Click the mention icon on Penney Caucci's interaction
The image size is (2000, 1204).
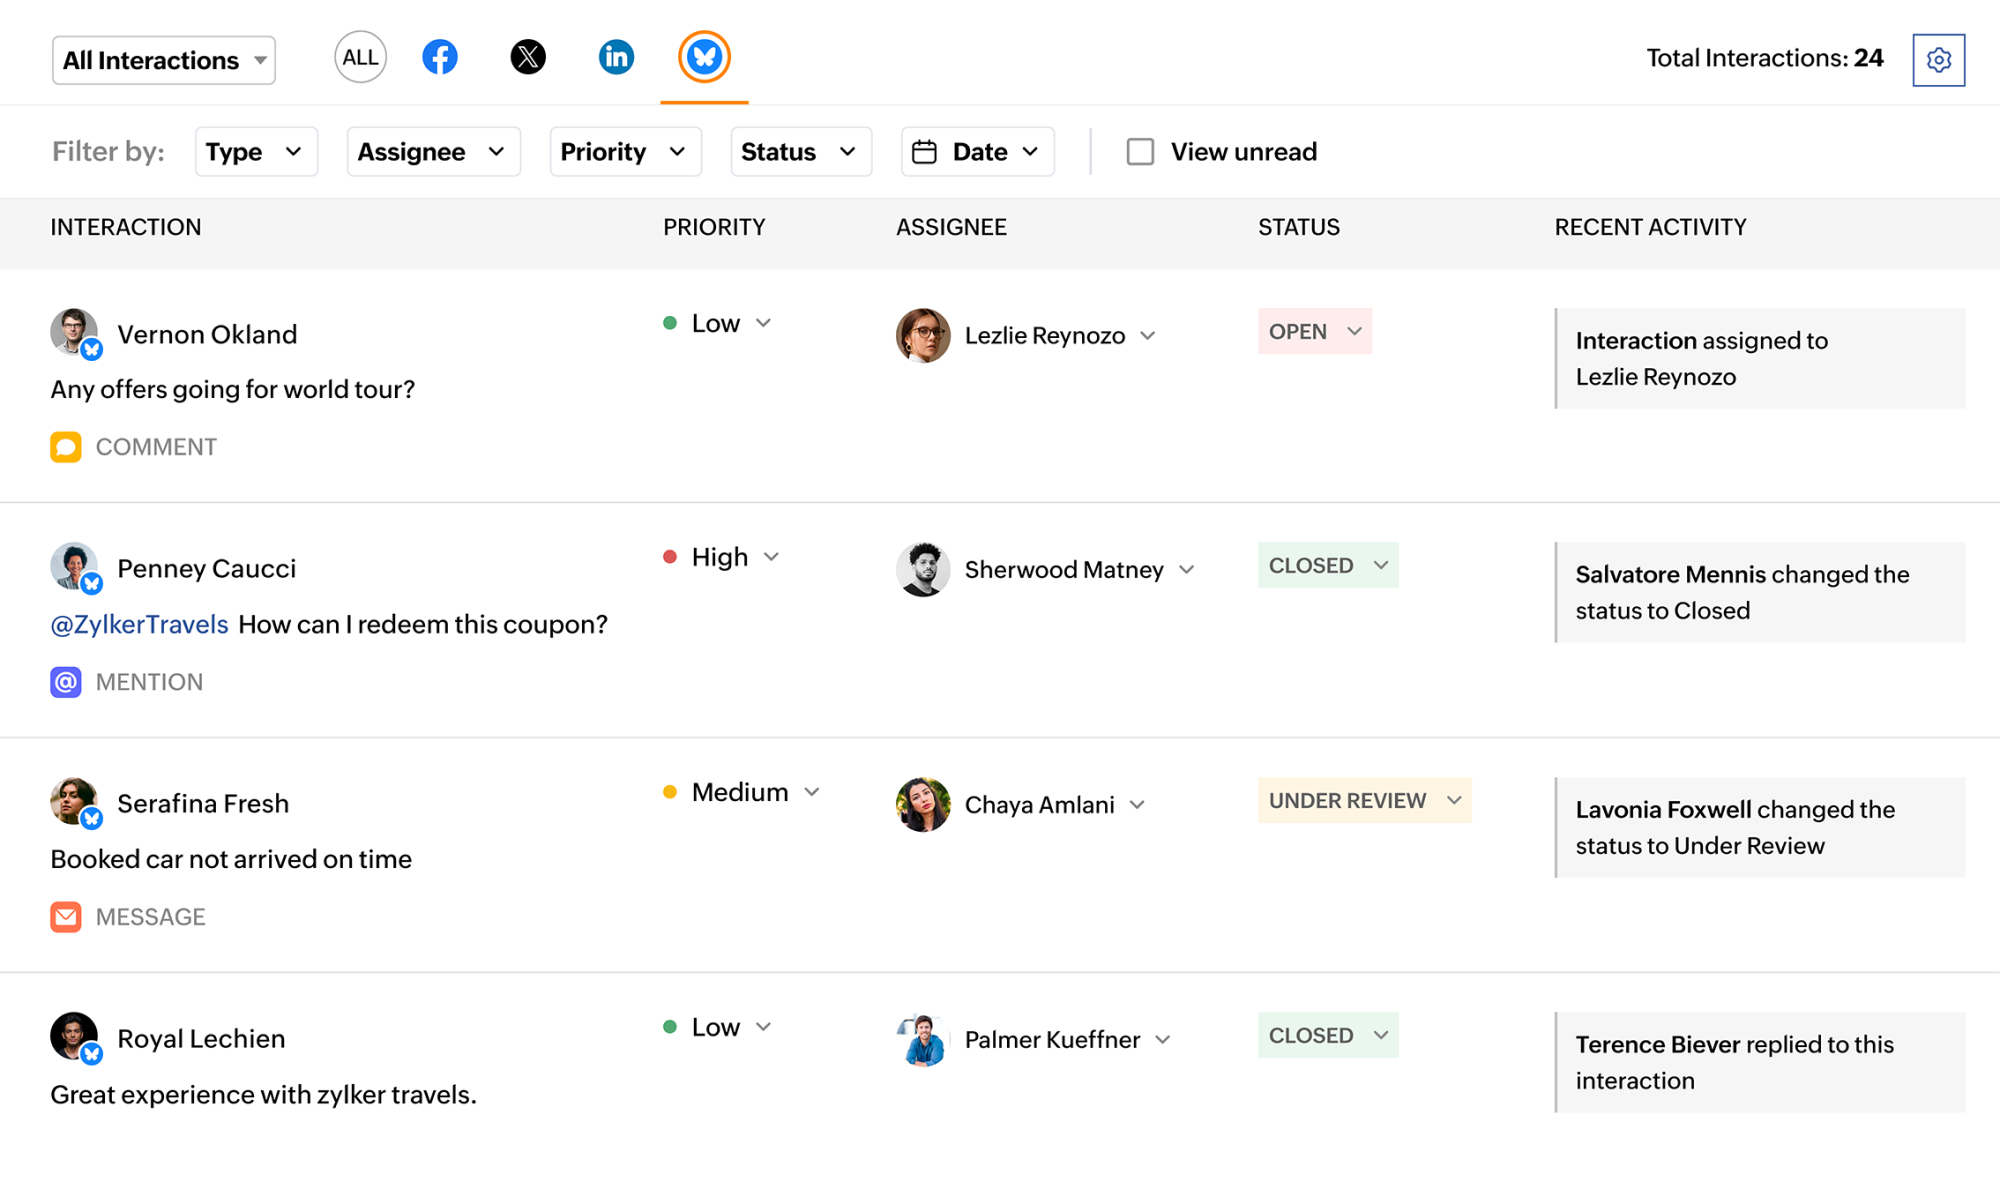66,682
